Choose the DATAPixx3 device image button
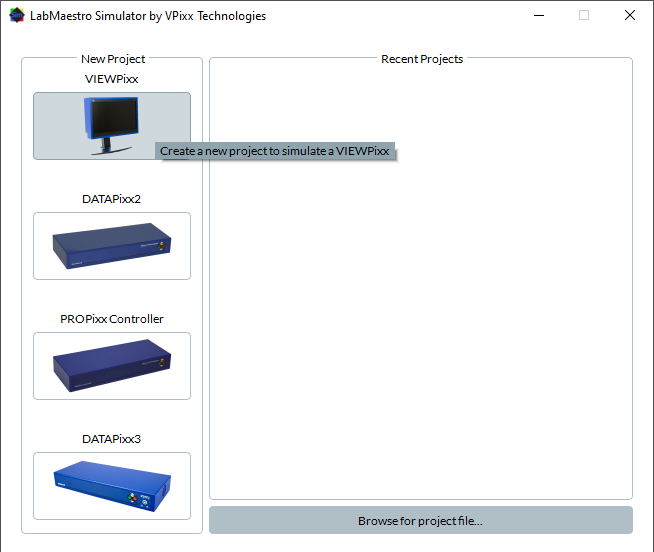Viewport: 654px width, 552px height. pyautogui.click(x=111, y=486)
